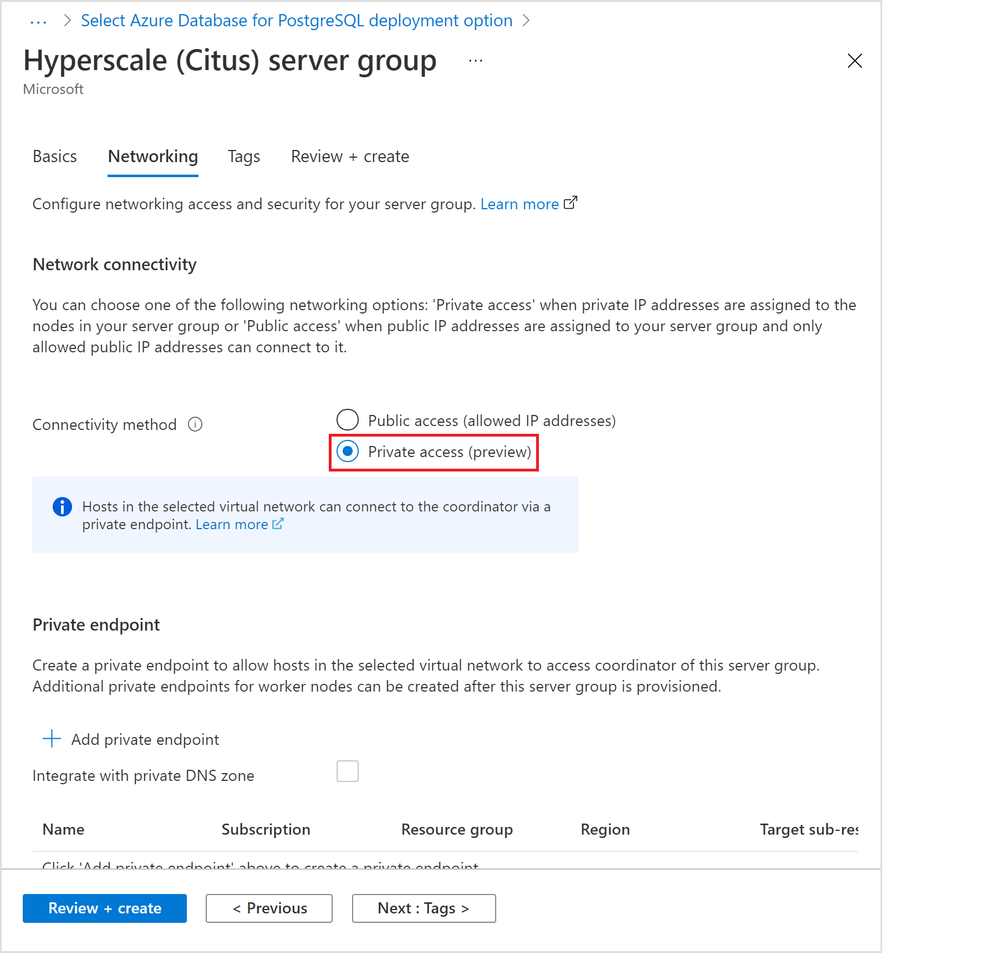The height and width of the screenshot is (953, 998).
Task: Switch to the Basics tab
Action: pyautogui.click(x=55, y=157)
